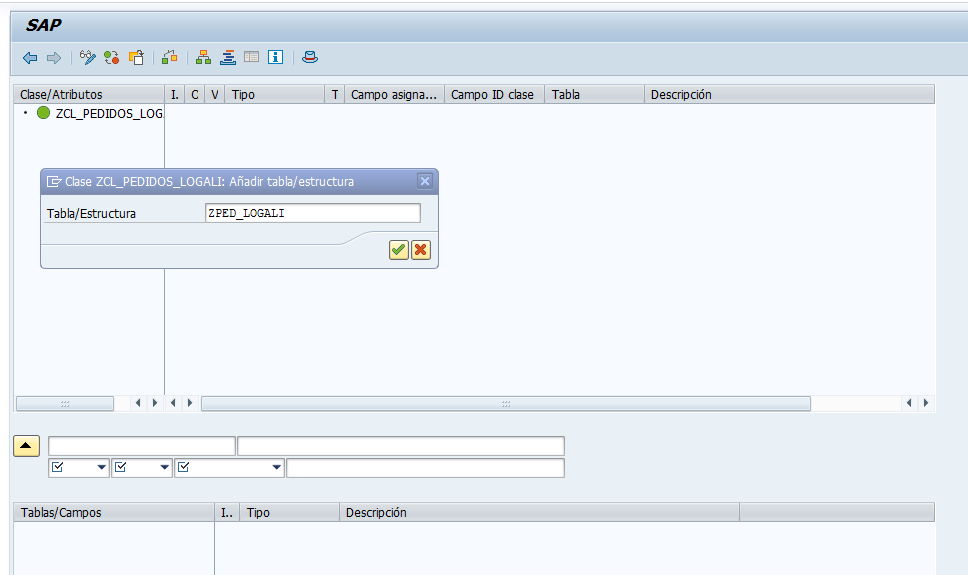The width and height of the screenshot is (968, 575).
Task: Click the lower table Tipo column header
Action: click(x=290, y=512)
